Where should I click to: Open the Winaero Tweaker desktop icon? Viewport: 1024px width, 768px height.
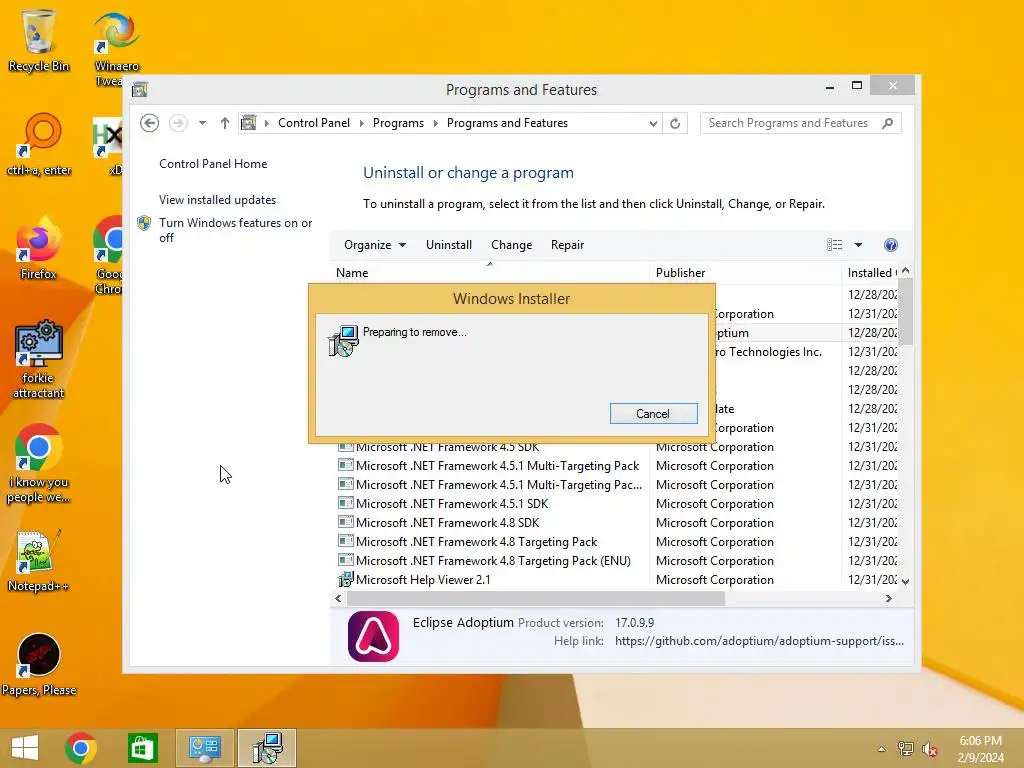(116, 49)
